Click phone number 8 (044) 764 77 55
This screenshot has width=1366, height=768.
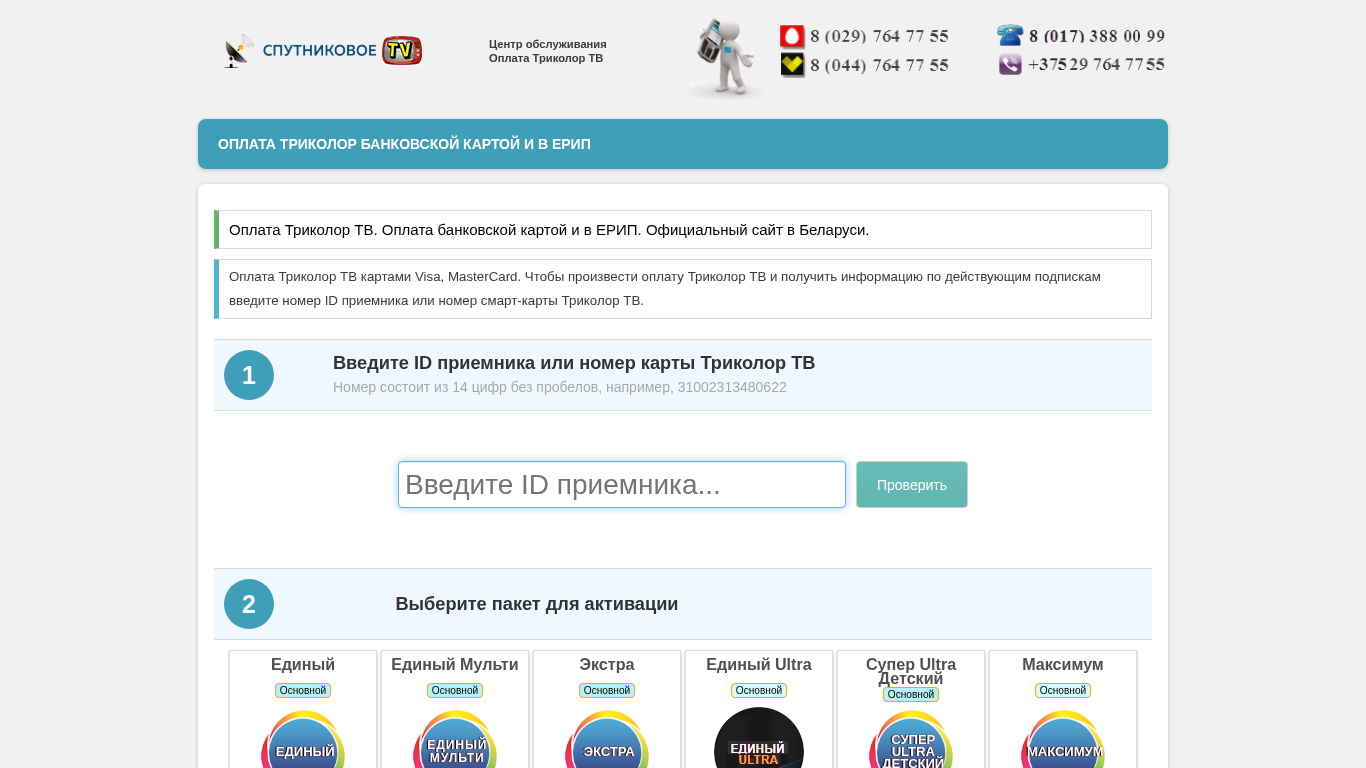point(879,65)
